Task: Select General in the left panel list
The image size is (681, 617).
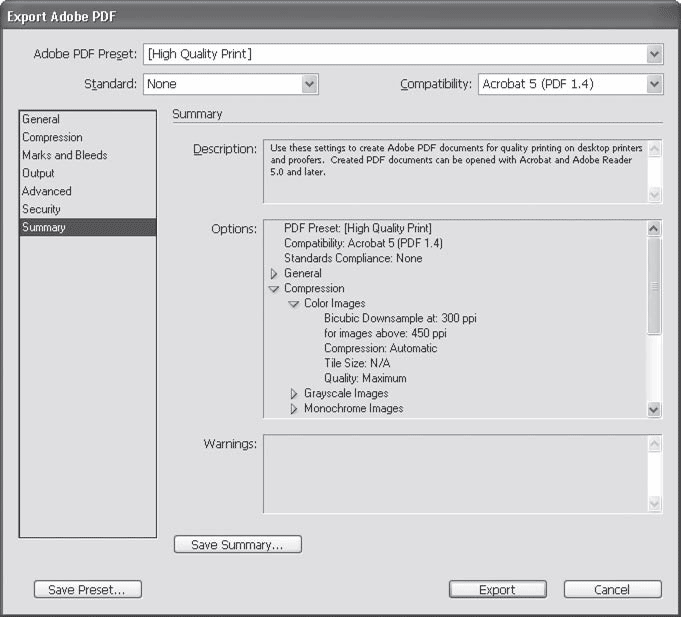Action: (x=41, y=119)
